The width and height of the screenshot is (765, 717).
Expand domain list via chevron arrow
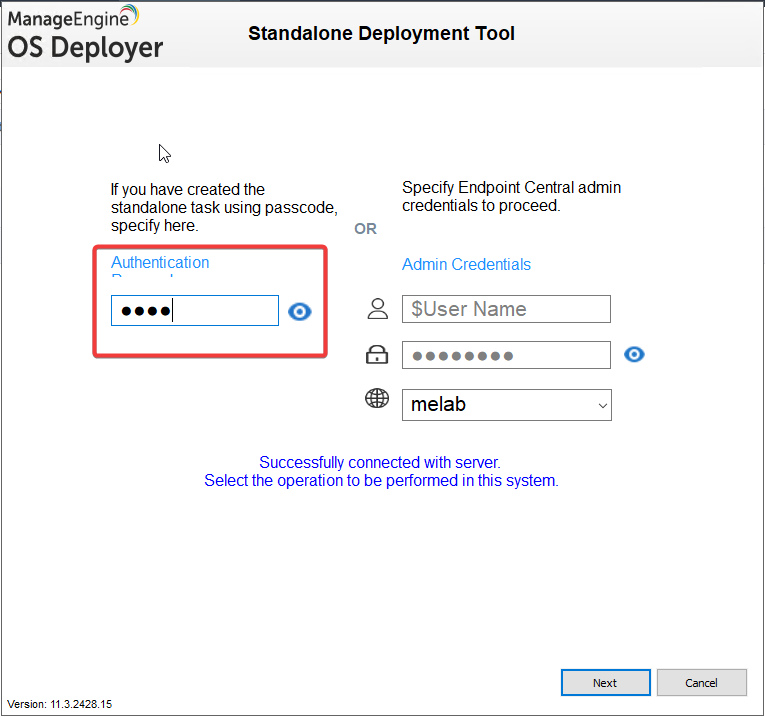pos(601,405)
